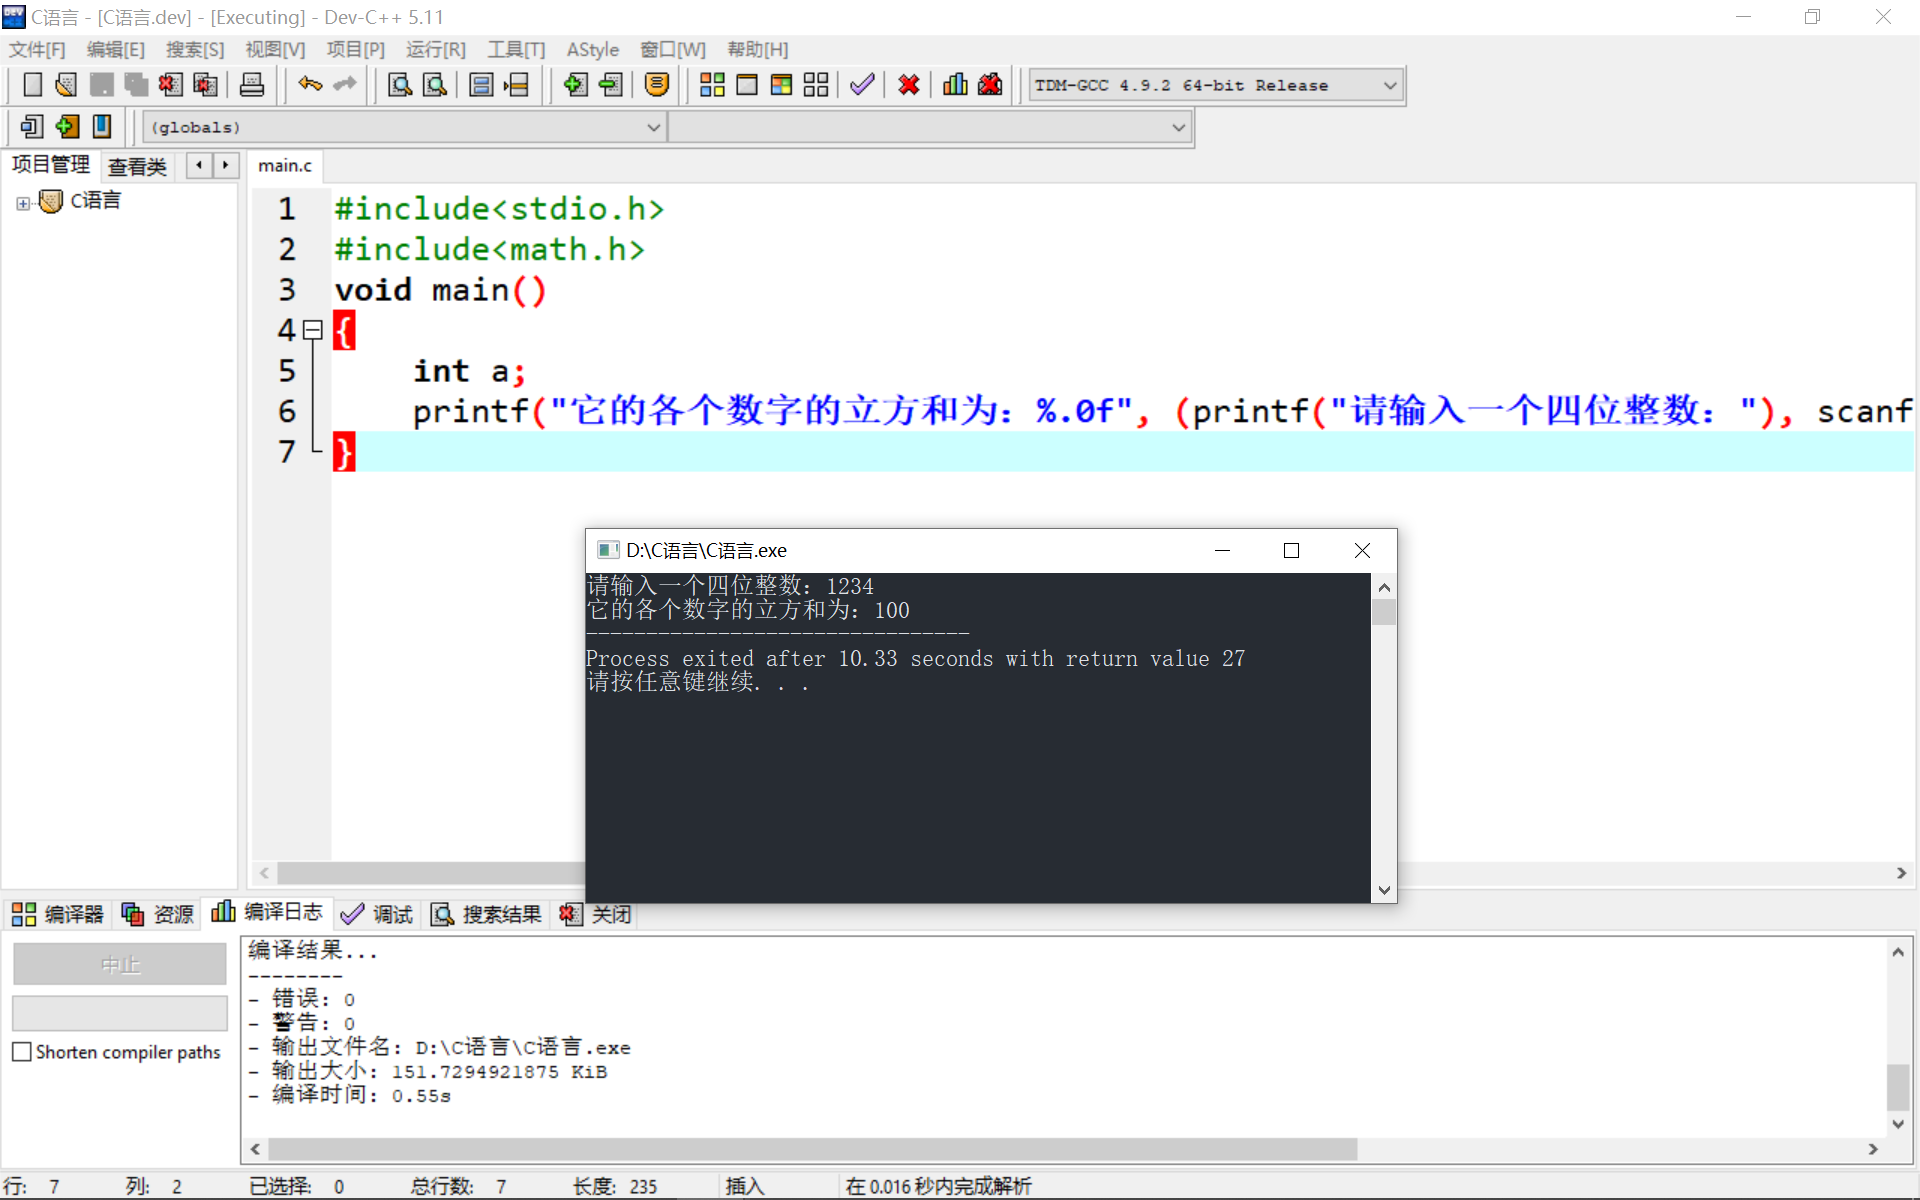Switch to the 调试 tab

378,914
